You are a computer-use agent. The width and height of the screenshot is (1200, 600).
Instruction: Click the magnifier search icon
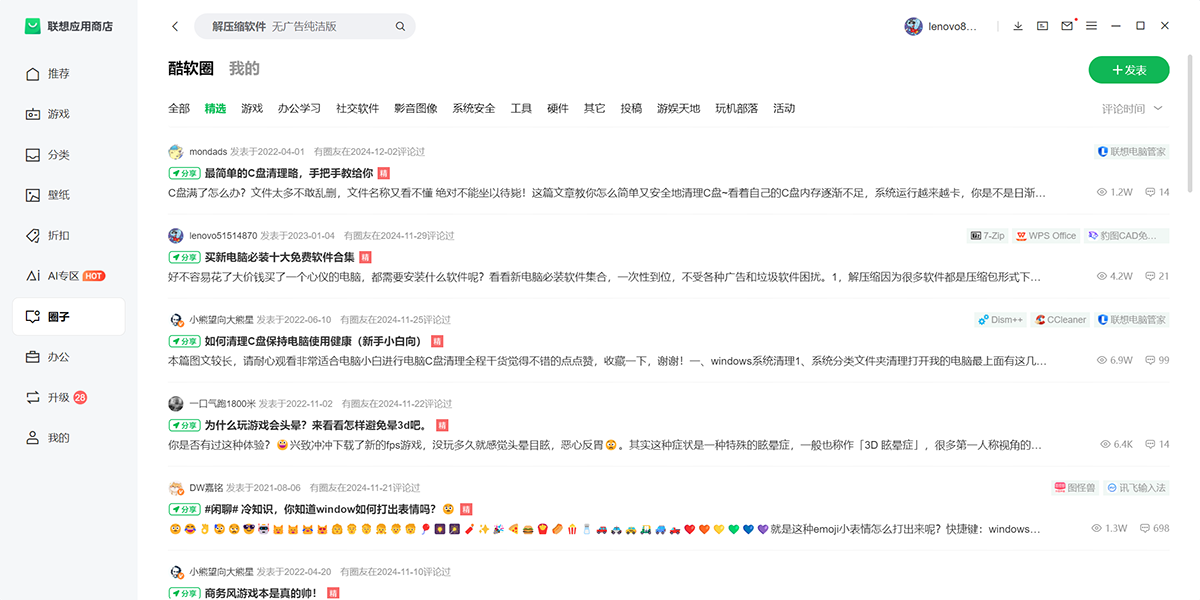click(400, 27)
